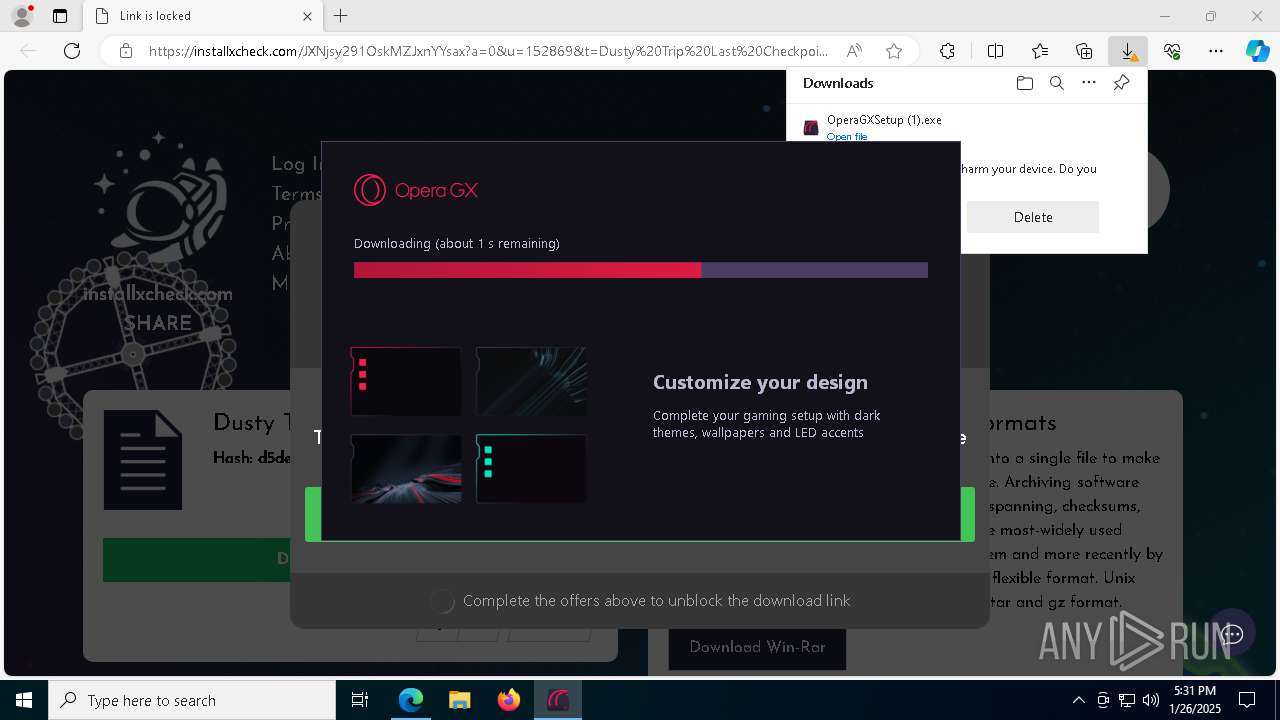This screenshot has width=1280, height=720.
Task: Search downloads with magnifier icon
Action: [x=1056, y=83]
